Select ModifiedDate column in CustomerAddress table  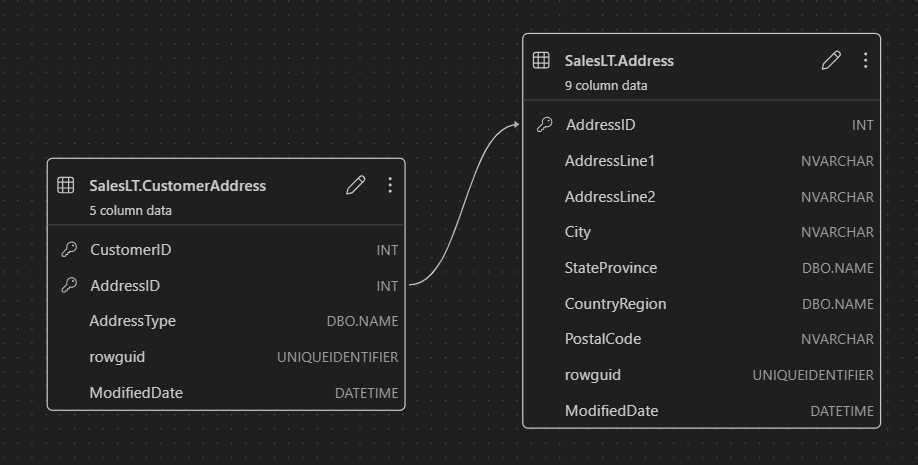point(226,392)
